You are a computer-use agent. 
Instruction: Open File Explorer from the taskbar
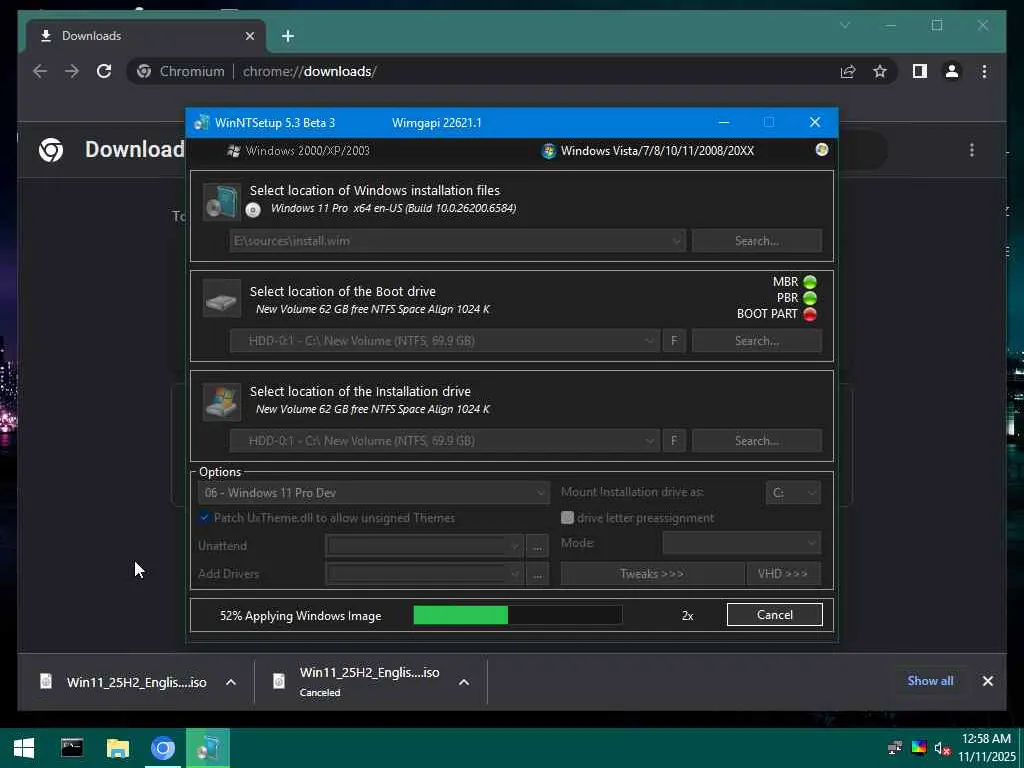[x=118, y=748]
